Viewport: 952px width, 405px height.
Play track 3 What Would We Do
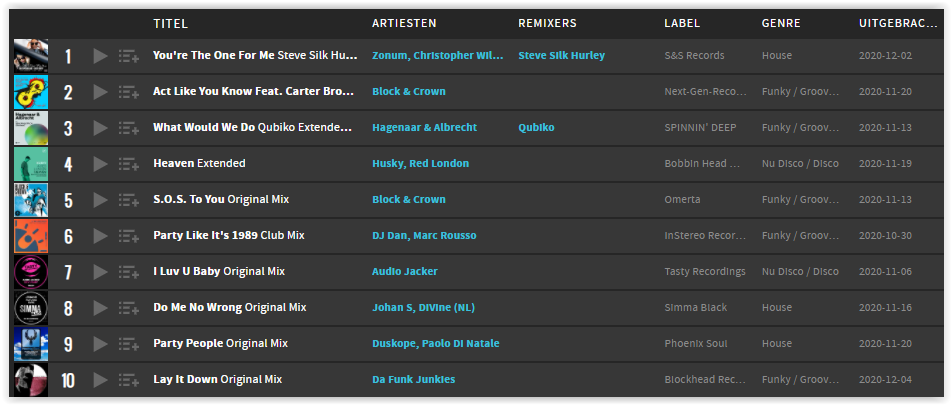pyautogui.click(x=101, y=128)
